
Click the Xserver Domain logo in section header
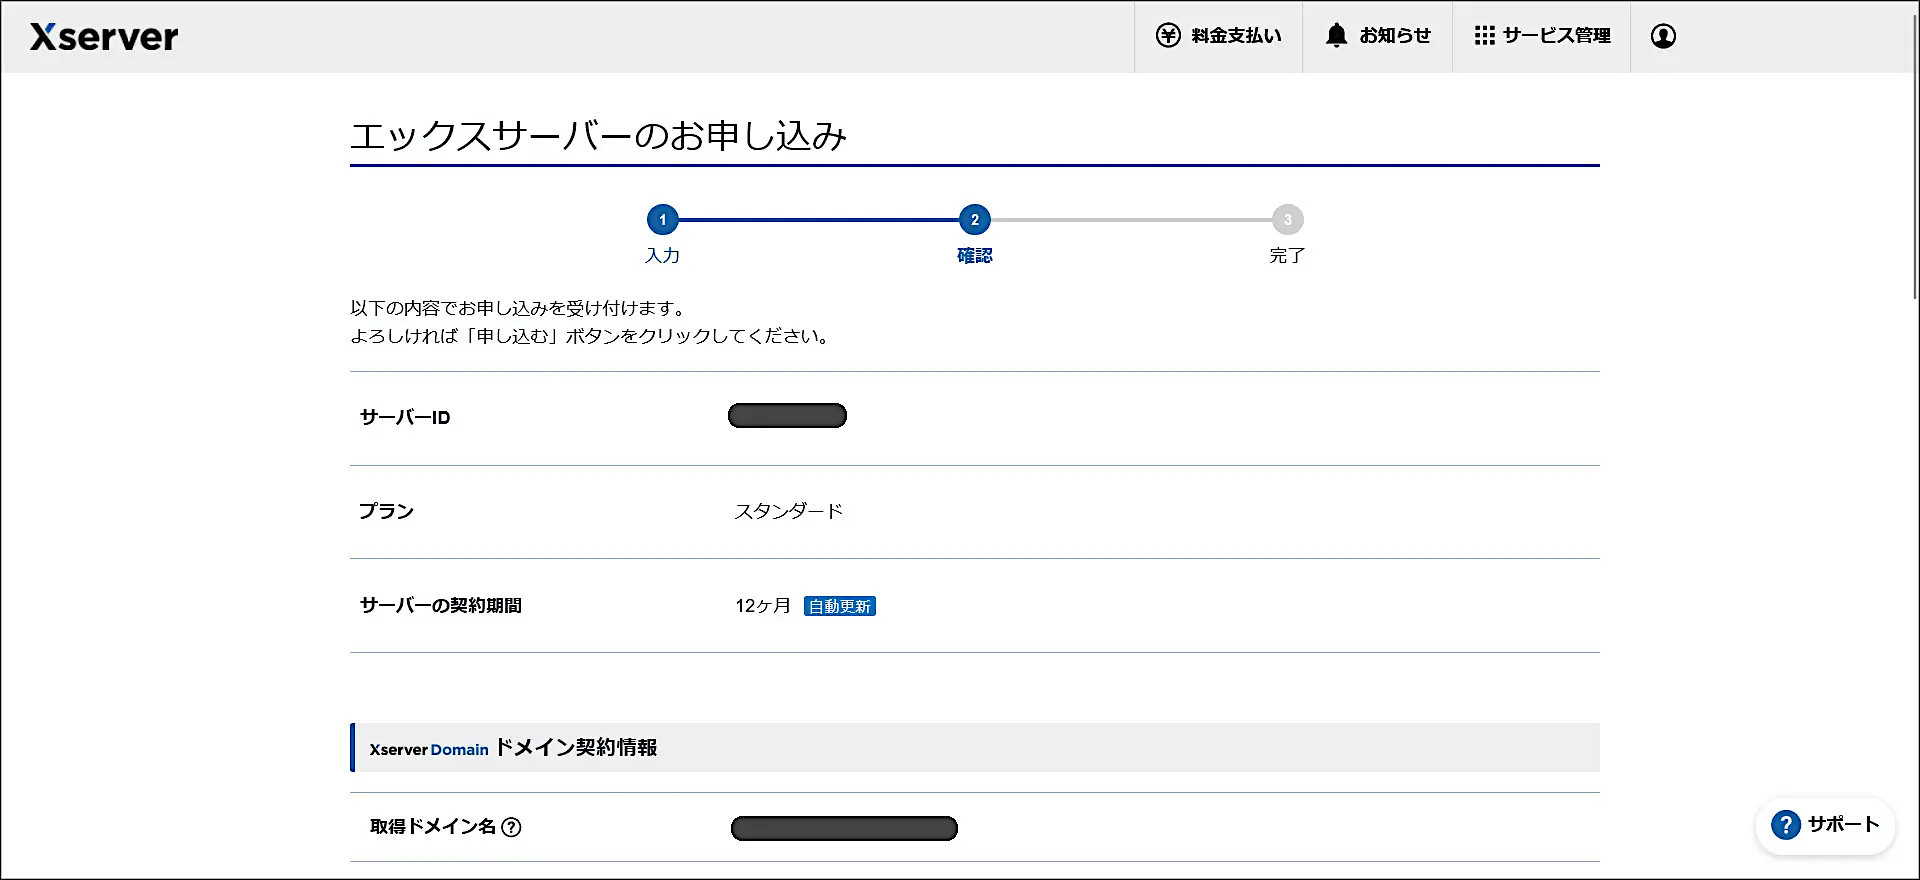click(429, 749)
